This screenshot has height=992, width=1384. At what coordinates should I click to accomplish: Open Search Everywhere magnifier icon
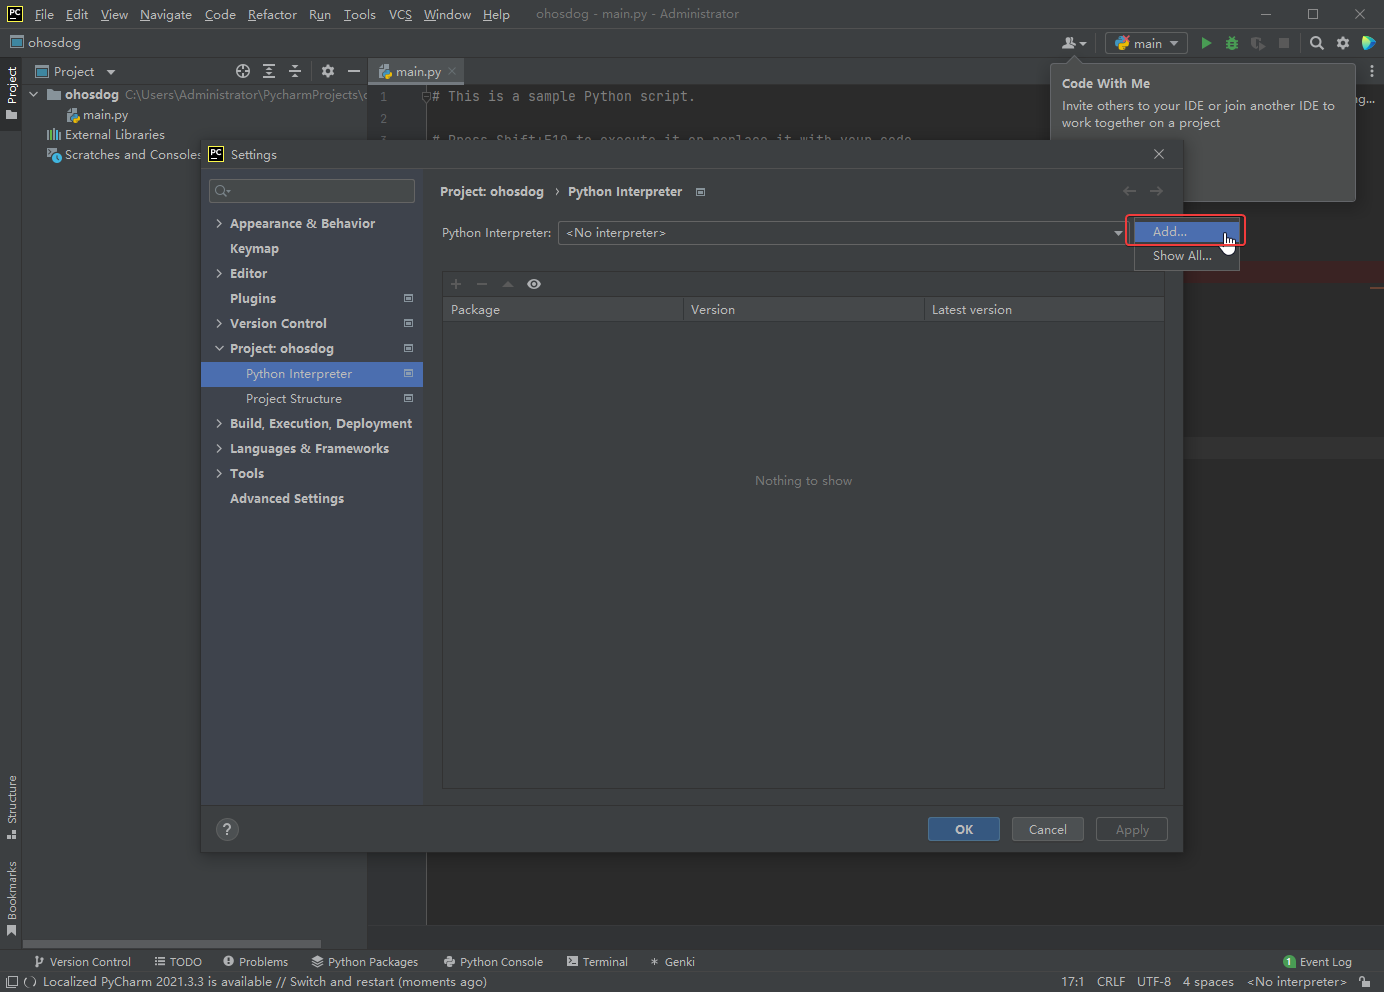pyautogui.click(x=1317, y=43)
